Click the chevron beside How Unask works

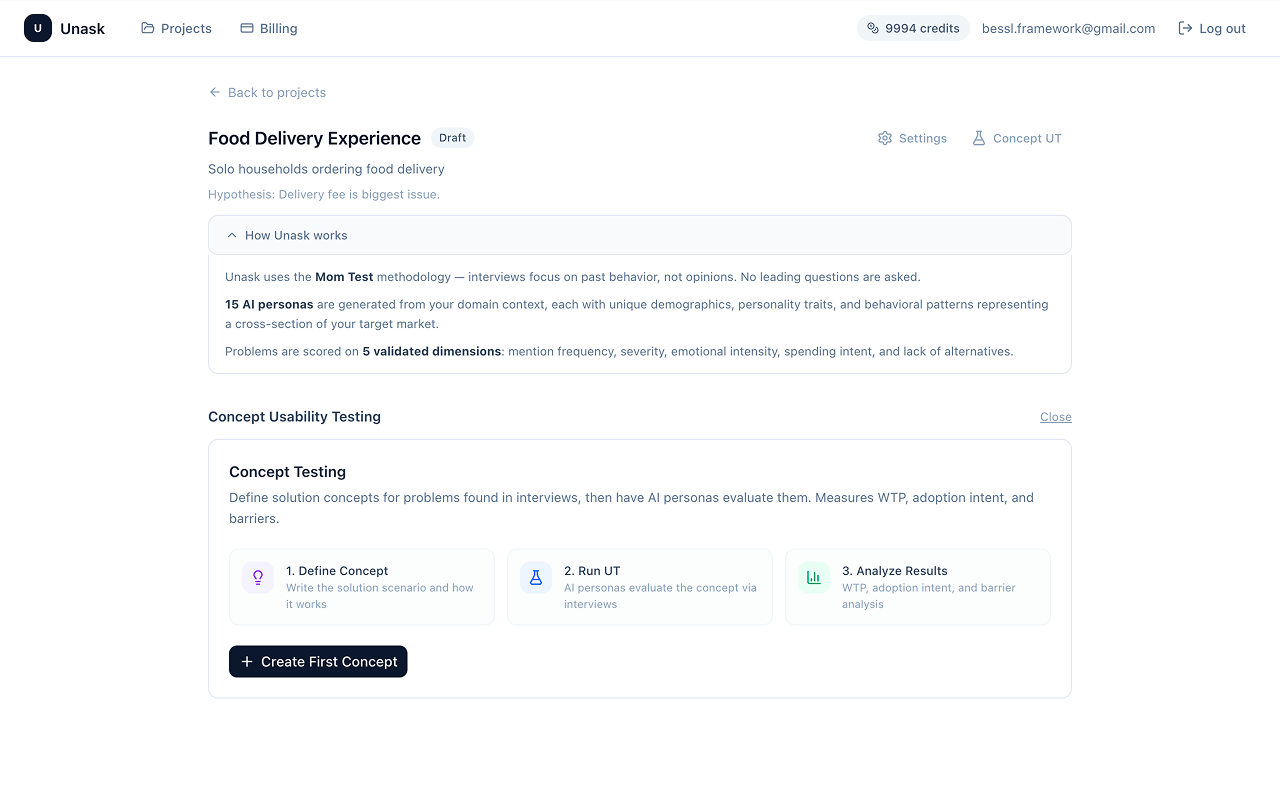coord(232,235)
